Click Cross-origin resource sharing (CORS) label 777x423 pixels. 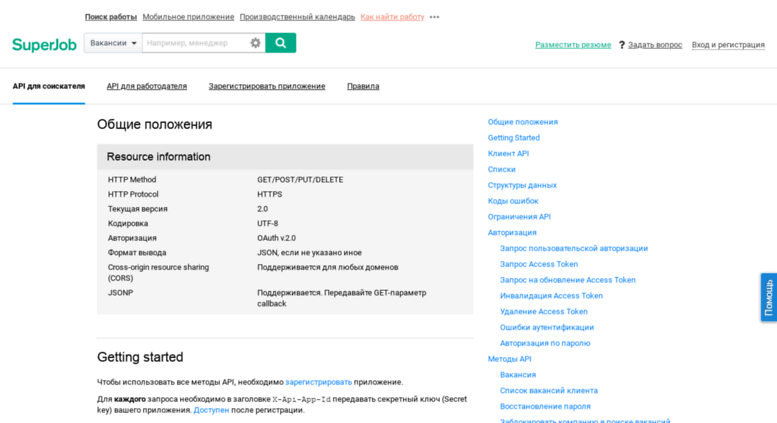[x=159, y=273]
